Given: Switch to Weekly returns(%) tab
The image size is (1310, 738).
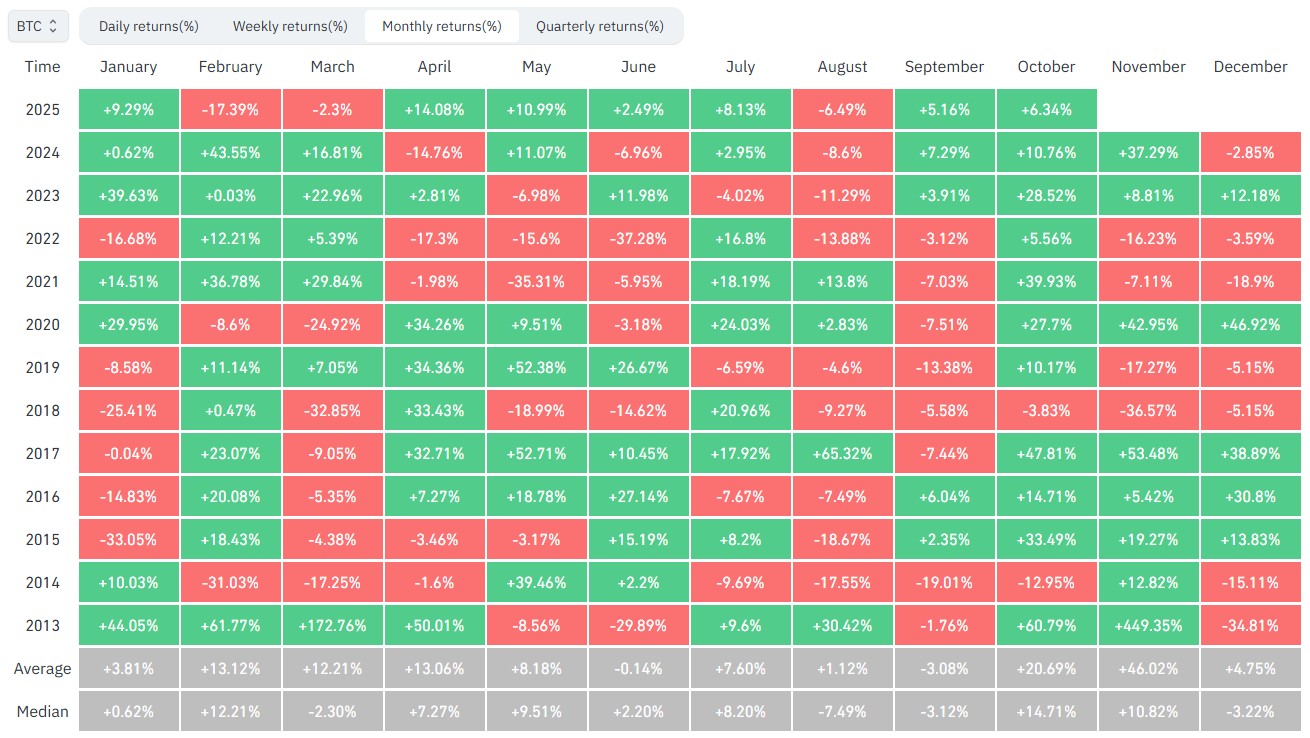Looking at the screenshot, I should [x=290, y=26].
